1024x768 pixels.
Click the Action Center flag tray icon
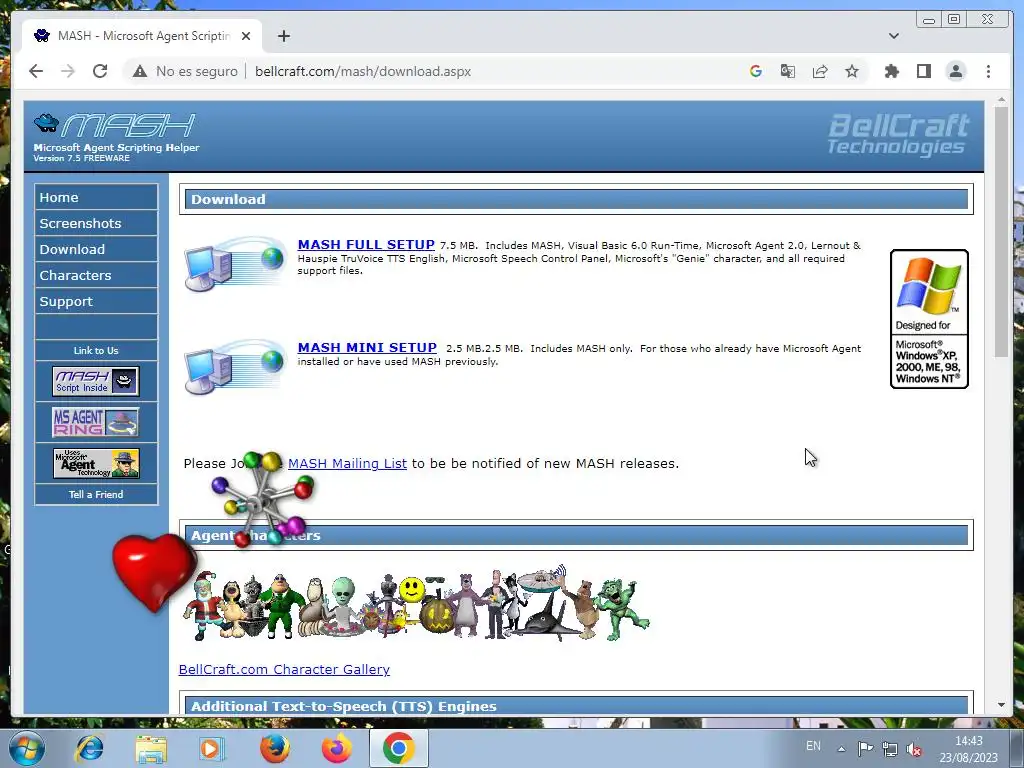[865, 749]
